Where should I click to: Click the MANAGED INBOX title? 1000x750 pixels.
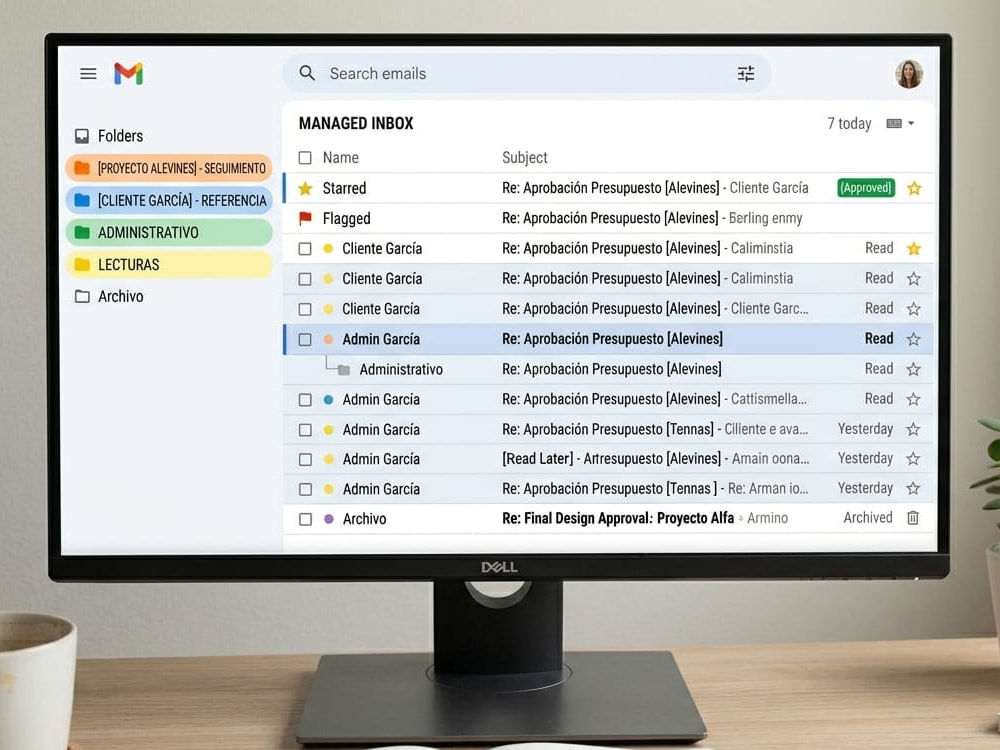[356, 123]
